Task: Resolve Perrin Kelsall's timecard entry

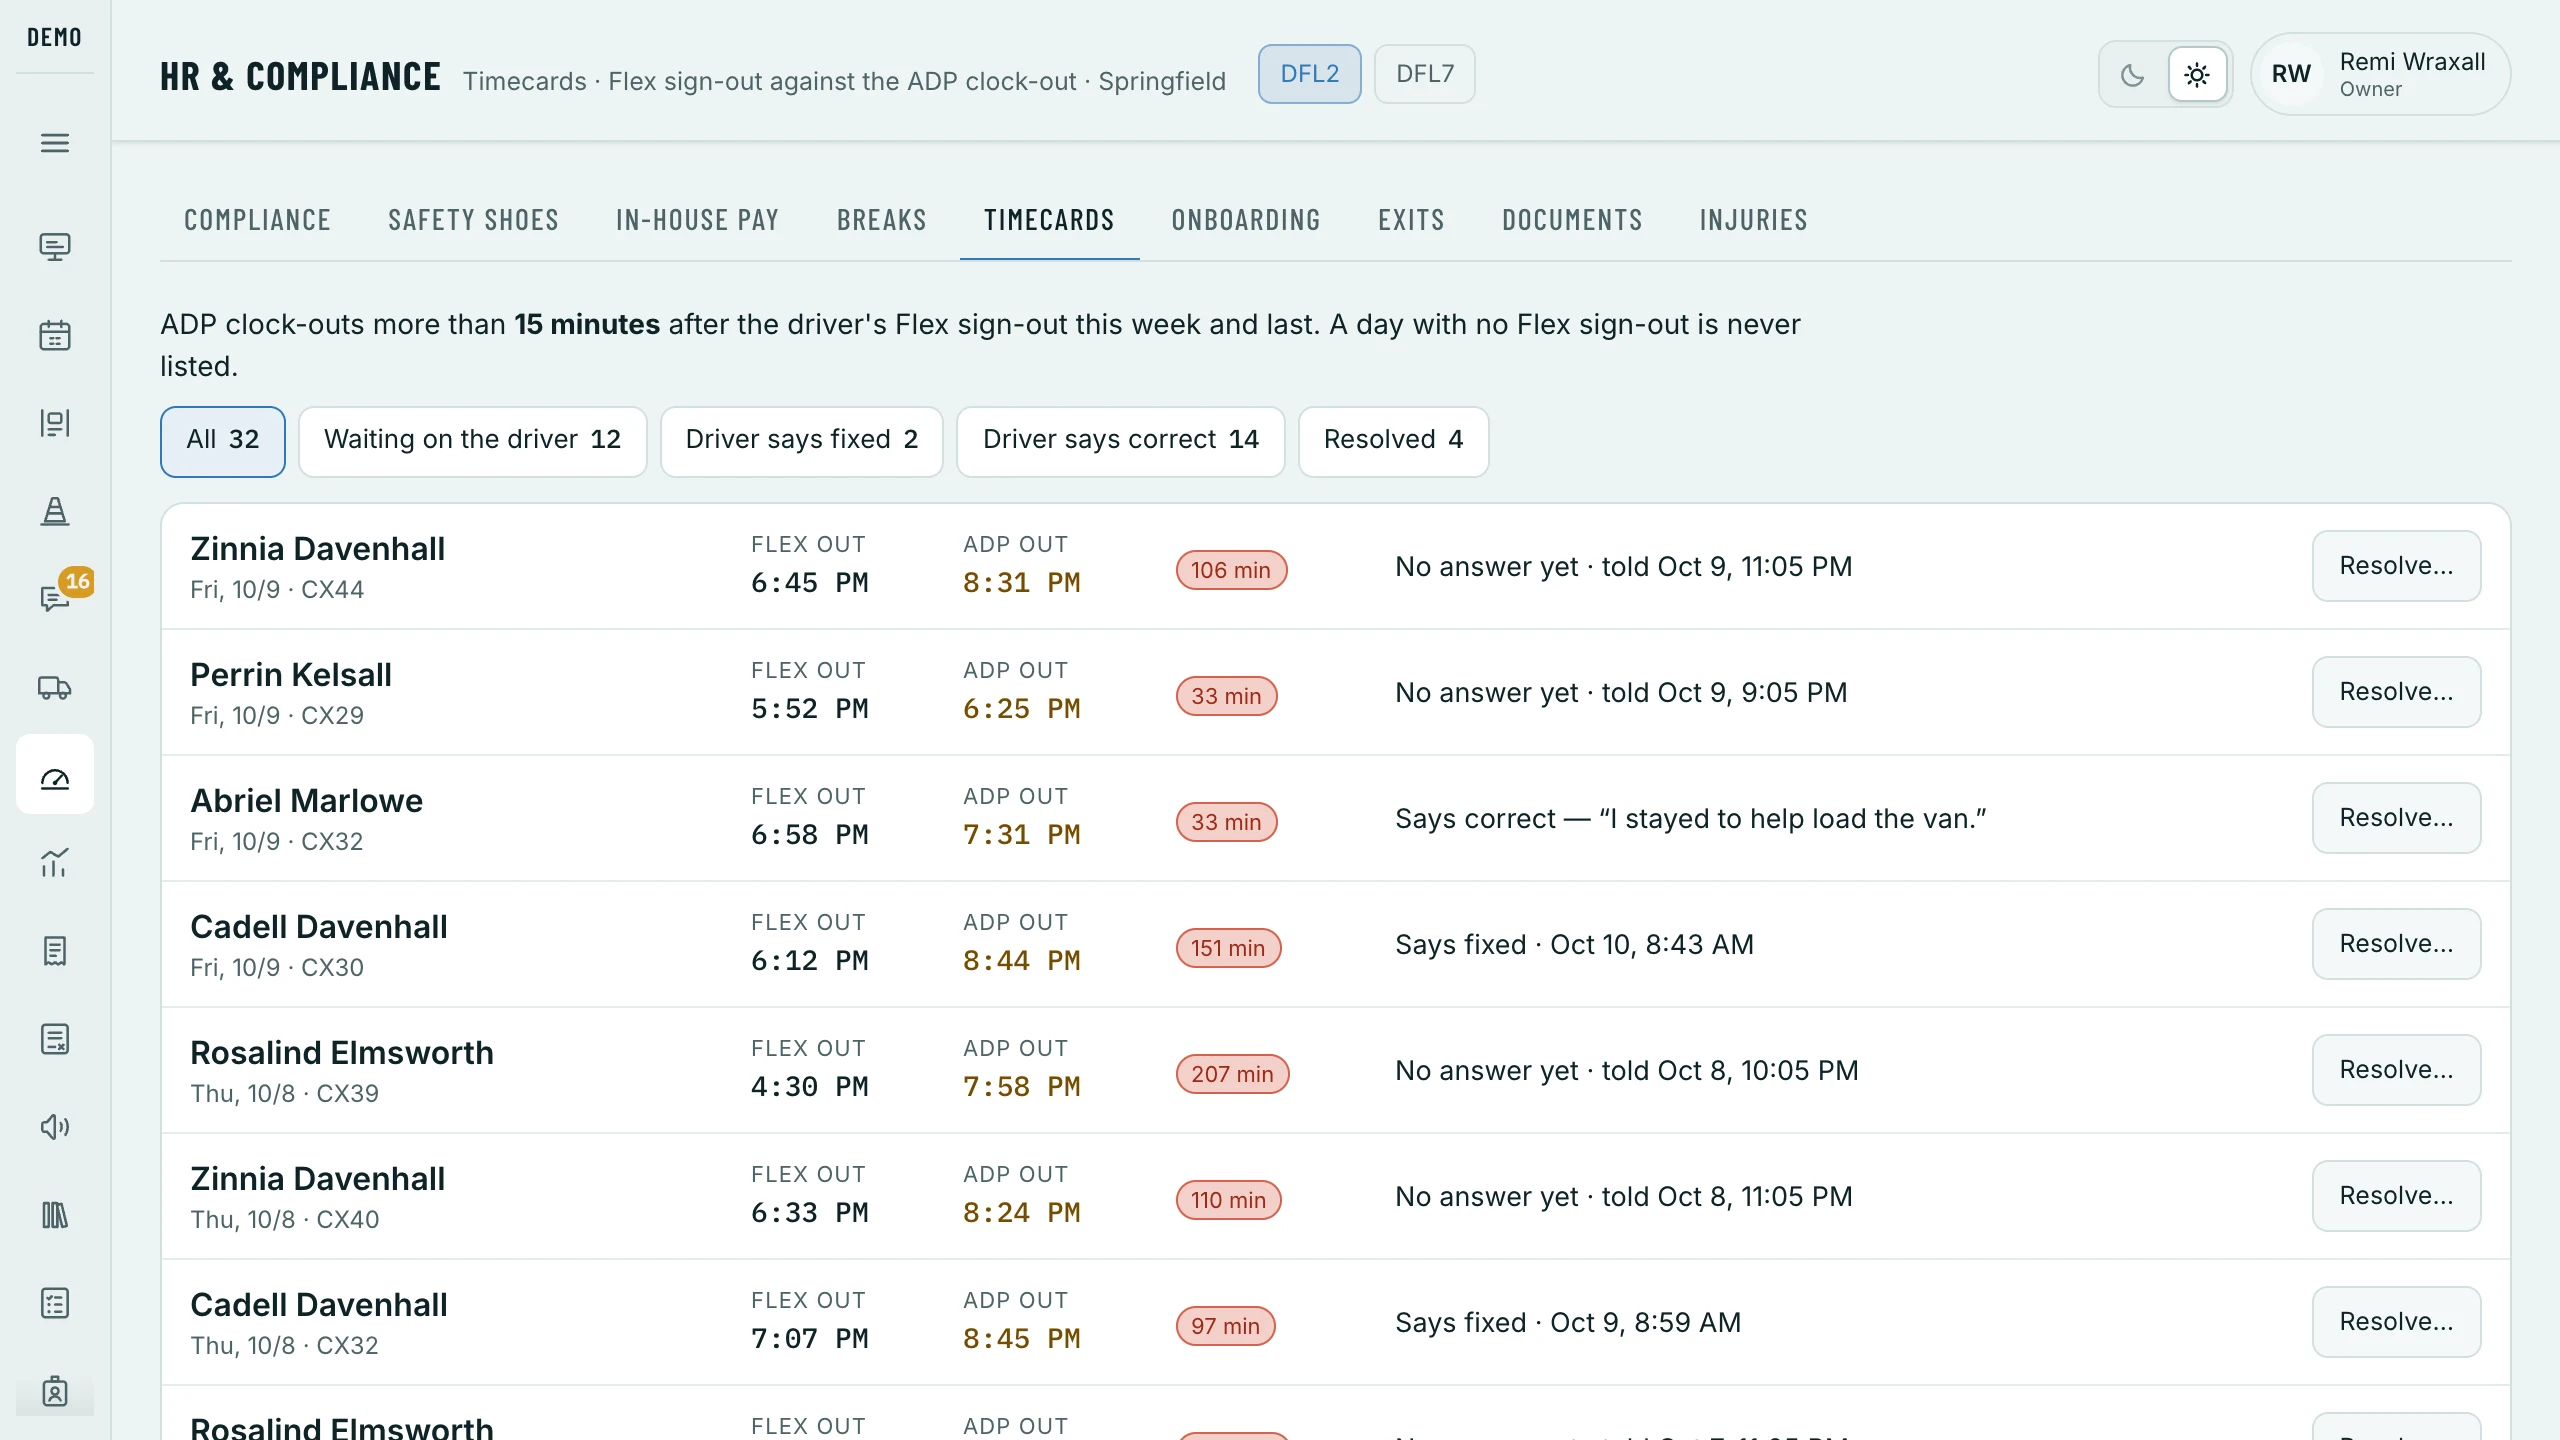Action: 2396,692
